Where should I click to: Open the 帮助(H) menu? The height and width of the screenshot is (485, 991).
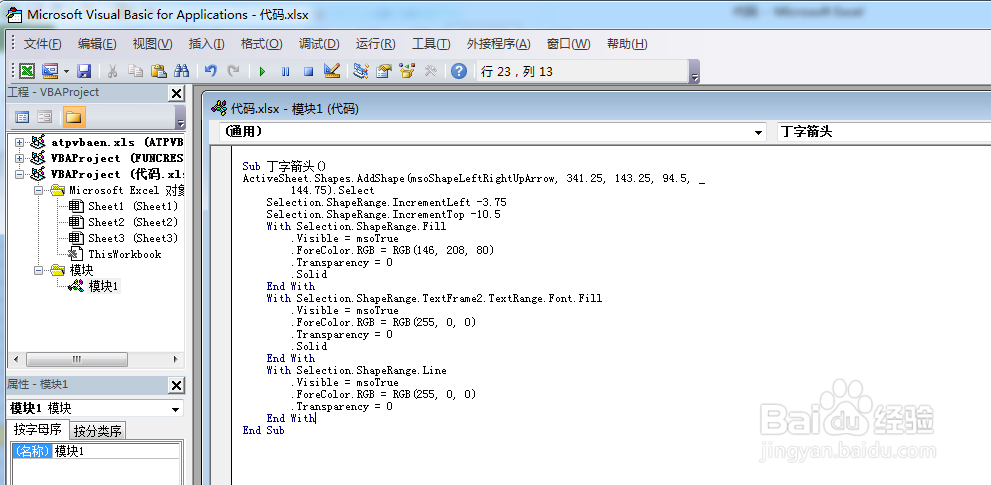coord(627,44)
